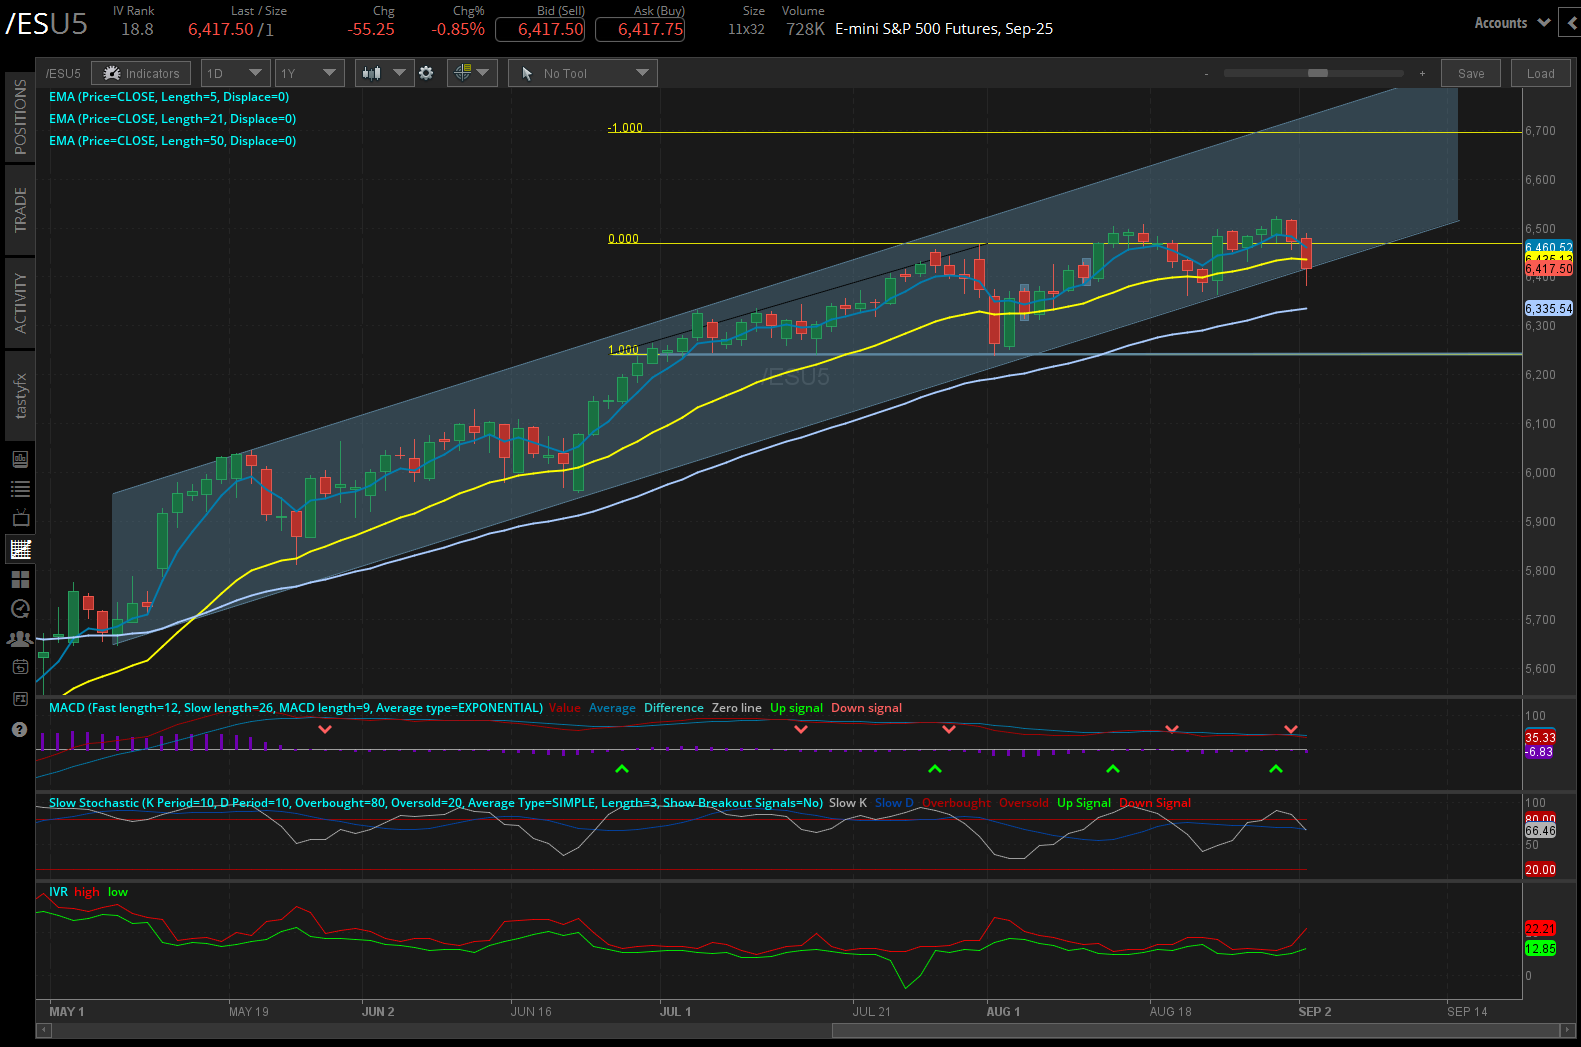Image resolution: width=1581 pixels, height=1047 pixels.
Task: Click the zoom in plus button
Action: tap(1422, 73)
